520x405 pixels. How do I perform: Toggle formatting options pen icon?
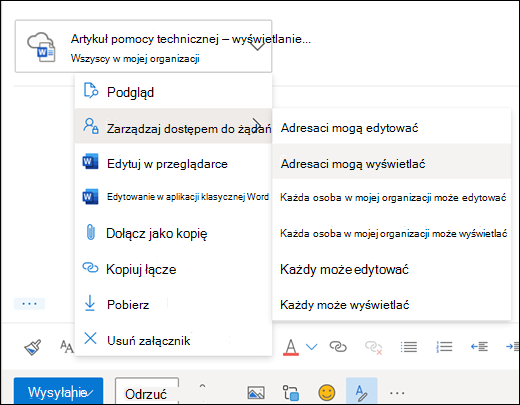coord(362,392)
